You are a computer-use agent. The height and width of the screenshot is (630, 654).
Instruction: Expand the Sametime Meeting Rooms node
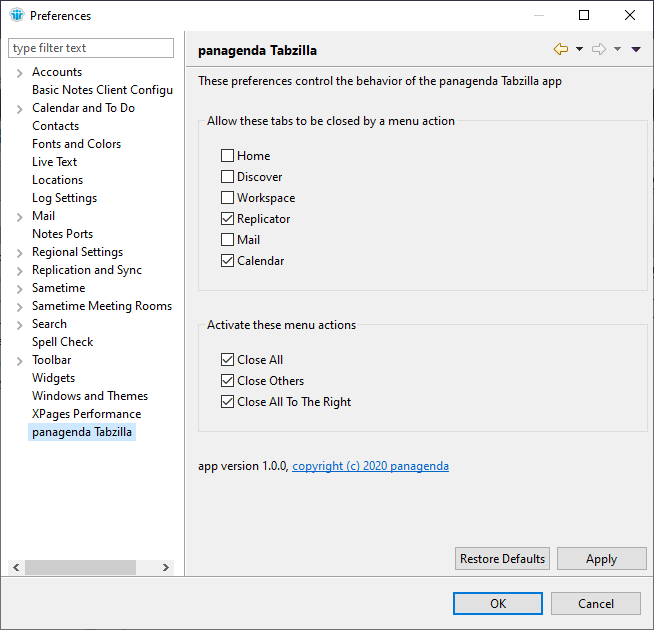pos(20,307)
